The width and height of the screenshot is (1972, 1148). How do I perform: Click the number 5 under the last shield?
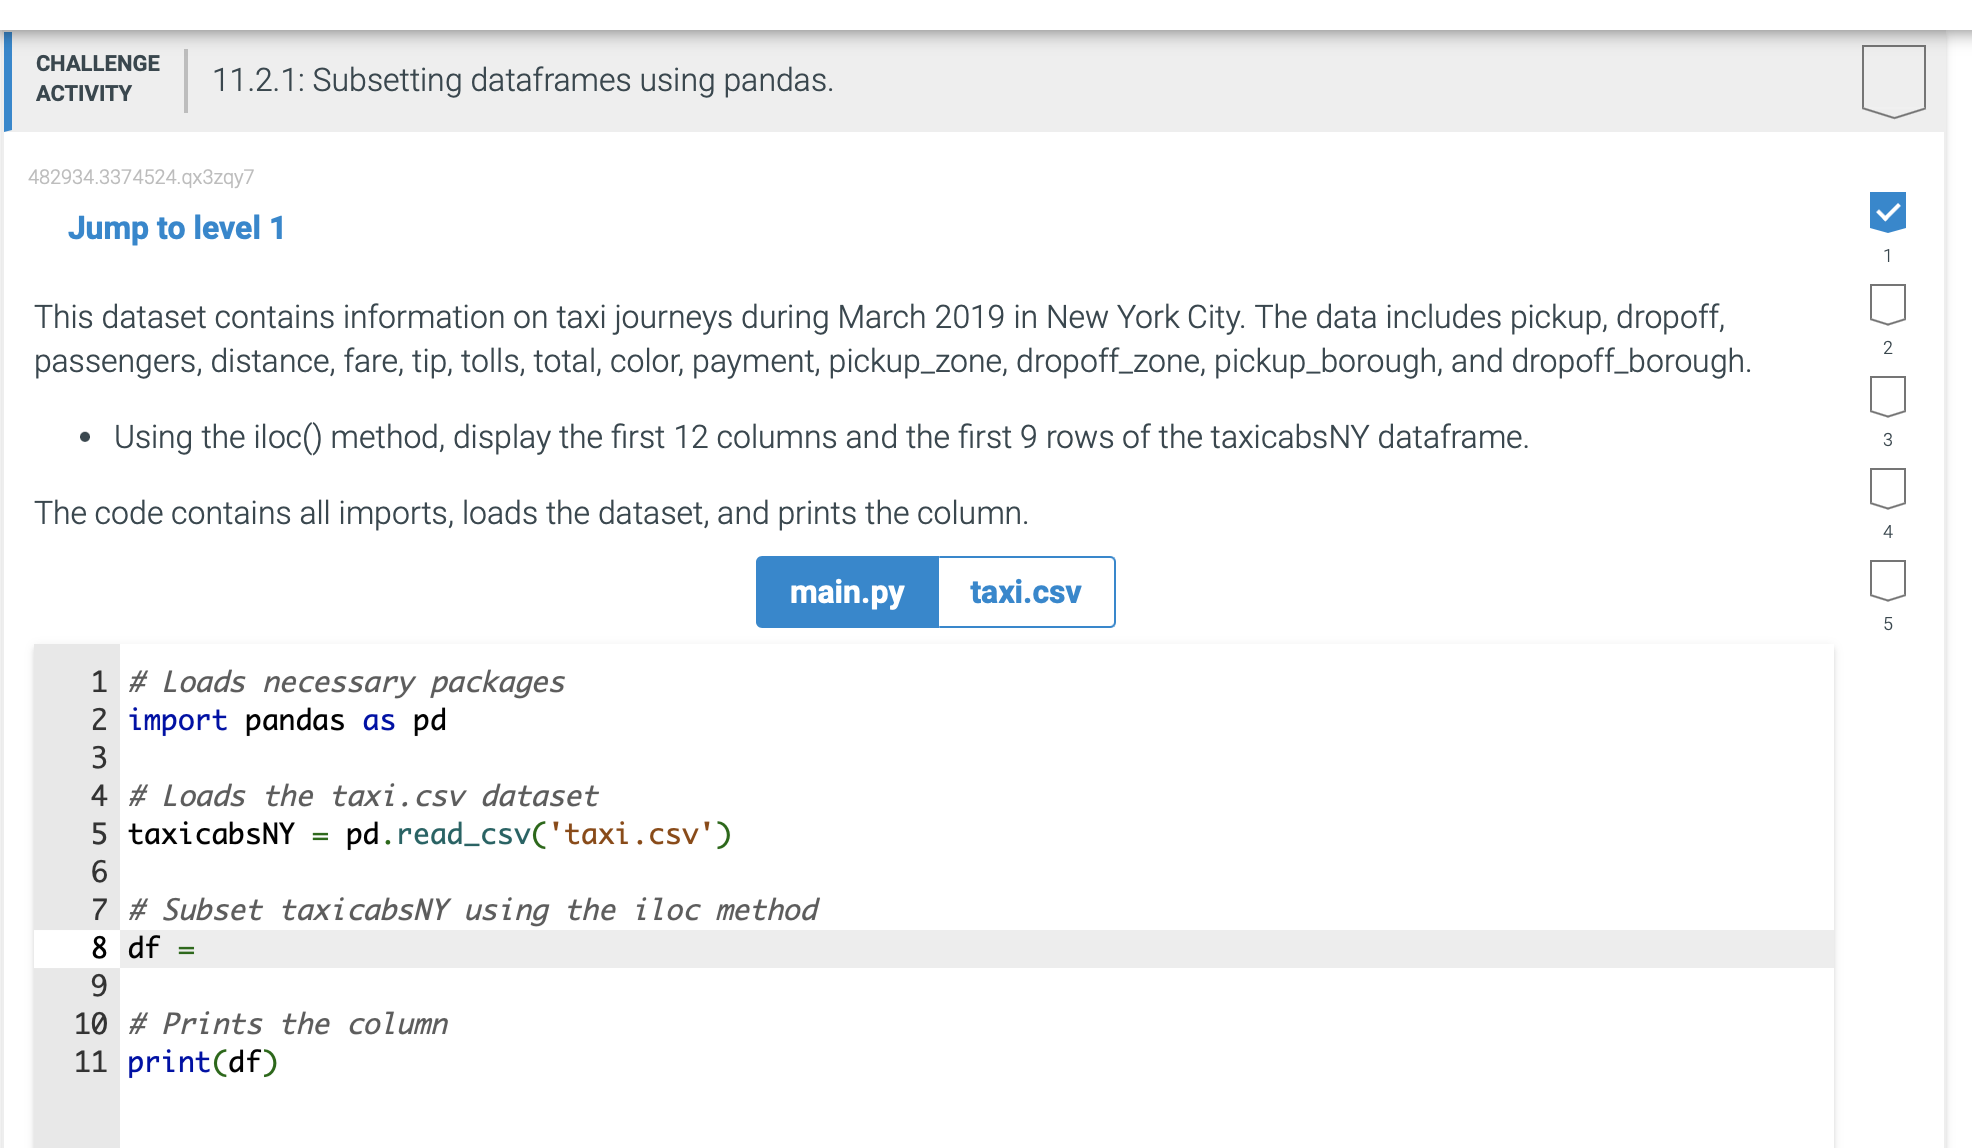(1887, 623)
